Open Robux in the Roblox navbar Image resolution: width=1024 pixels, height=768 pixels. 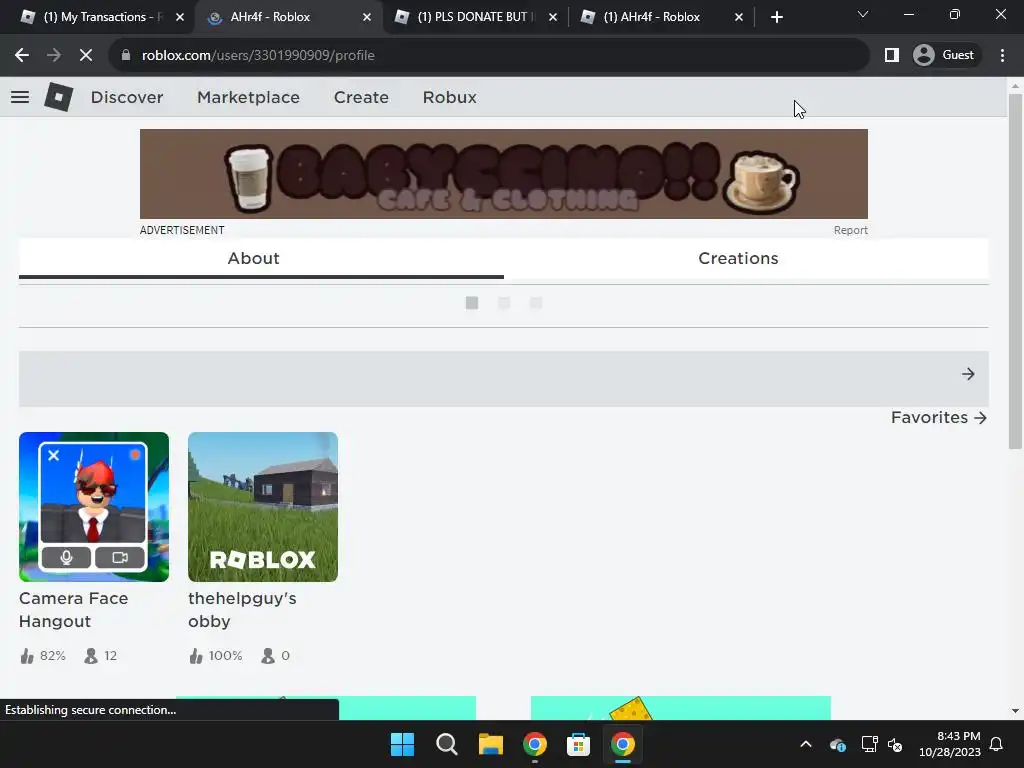point(449,97)
